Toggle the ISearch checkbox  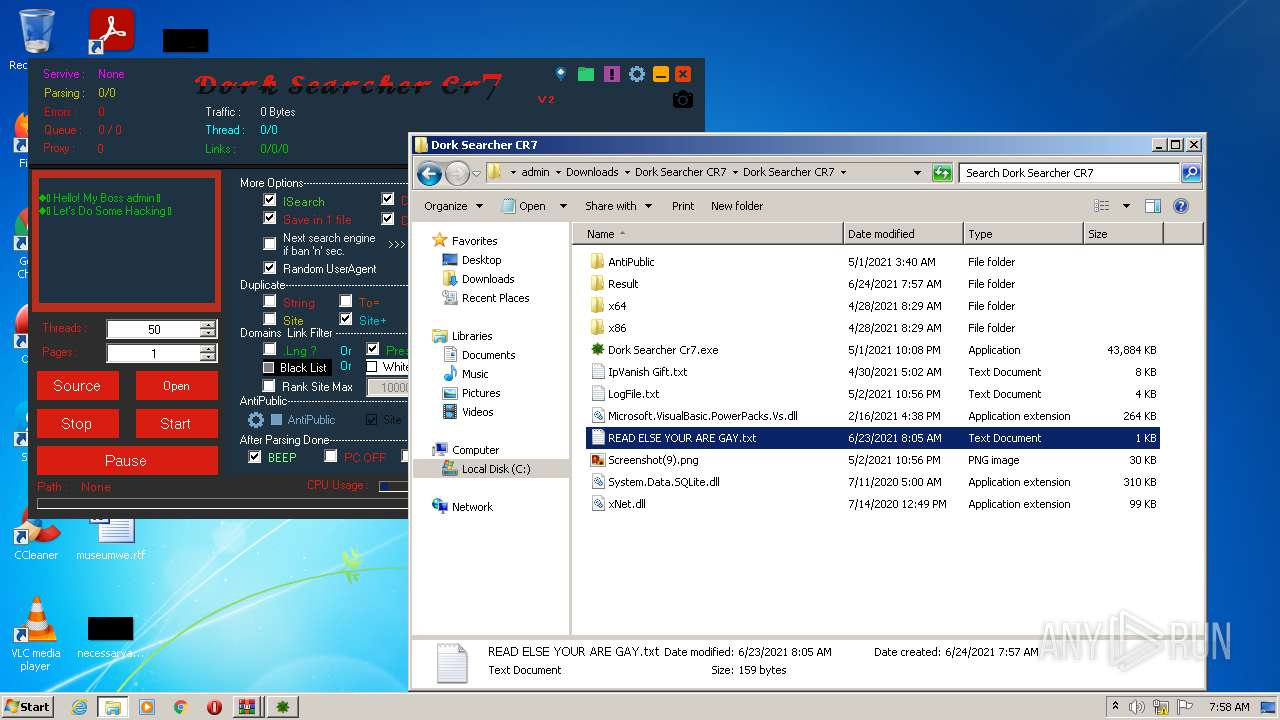click(x=269, y=200)
